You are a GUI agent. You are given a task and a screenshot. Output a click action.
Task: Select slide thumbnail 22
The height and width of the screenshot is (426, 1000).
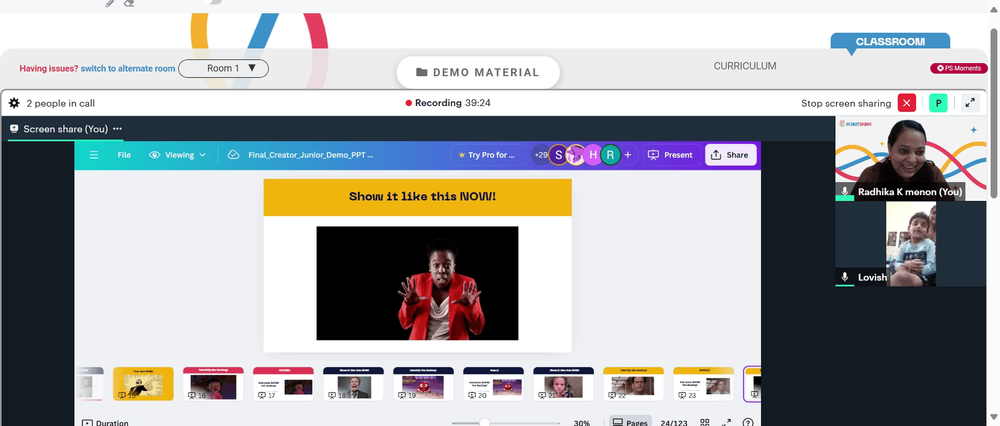(x=633, y=383)
